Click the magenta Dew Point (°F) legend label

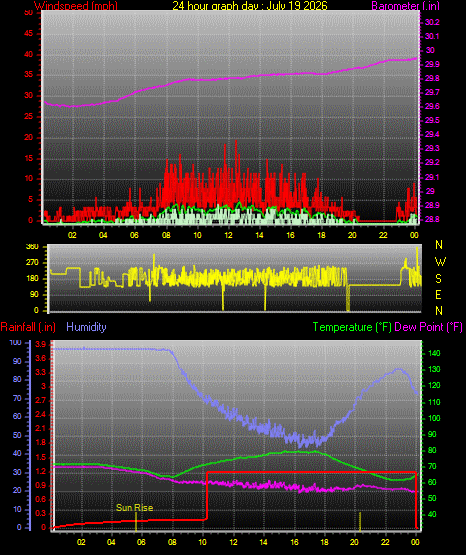tap(428, 327)
